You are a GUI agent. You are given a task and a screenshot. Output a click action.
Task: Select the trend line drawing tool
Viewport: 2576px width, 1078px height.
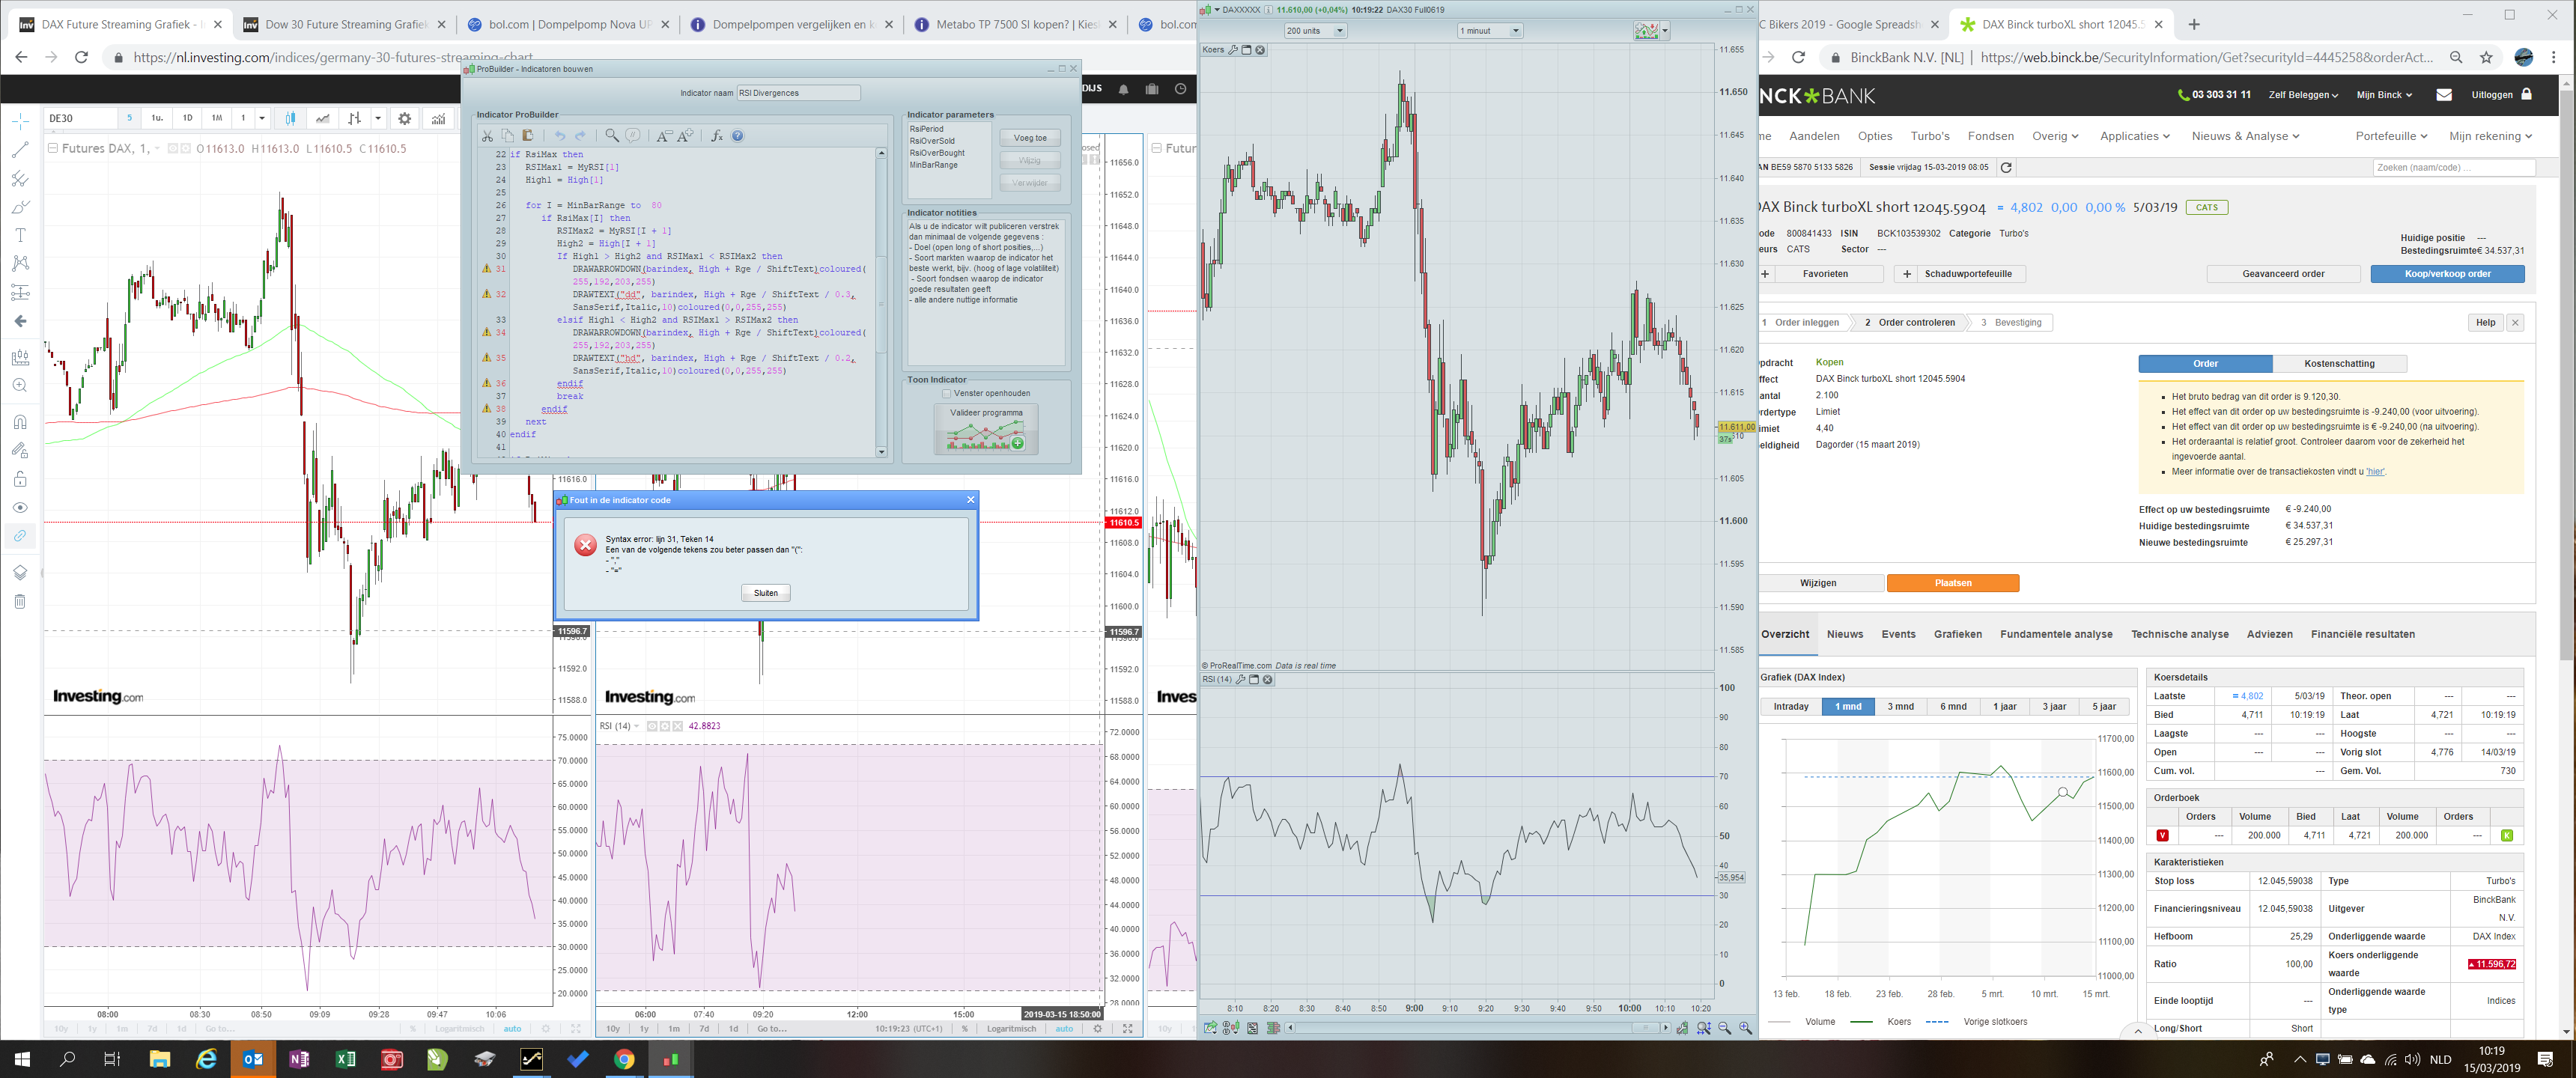pyautogui.click(x=20, y=150)
